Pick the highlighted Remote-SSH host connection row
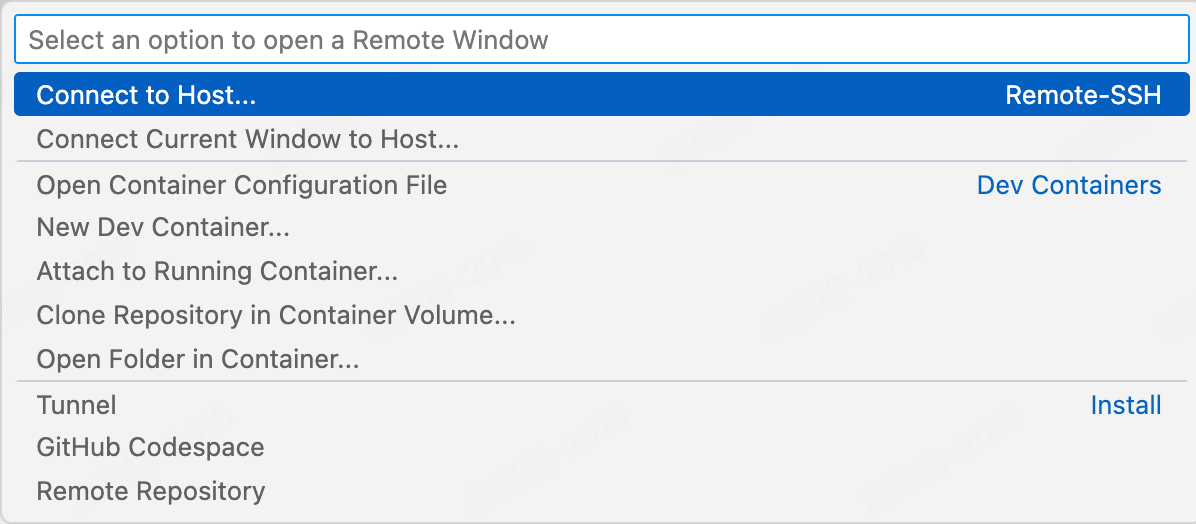The image size is (1196, 524). click(x=600, y=95)
